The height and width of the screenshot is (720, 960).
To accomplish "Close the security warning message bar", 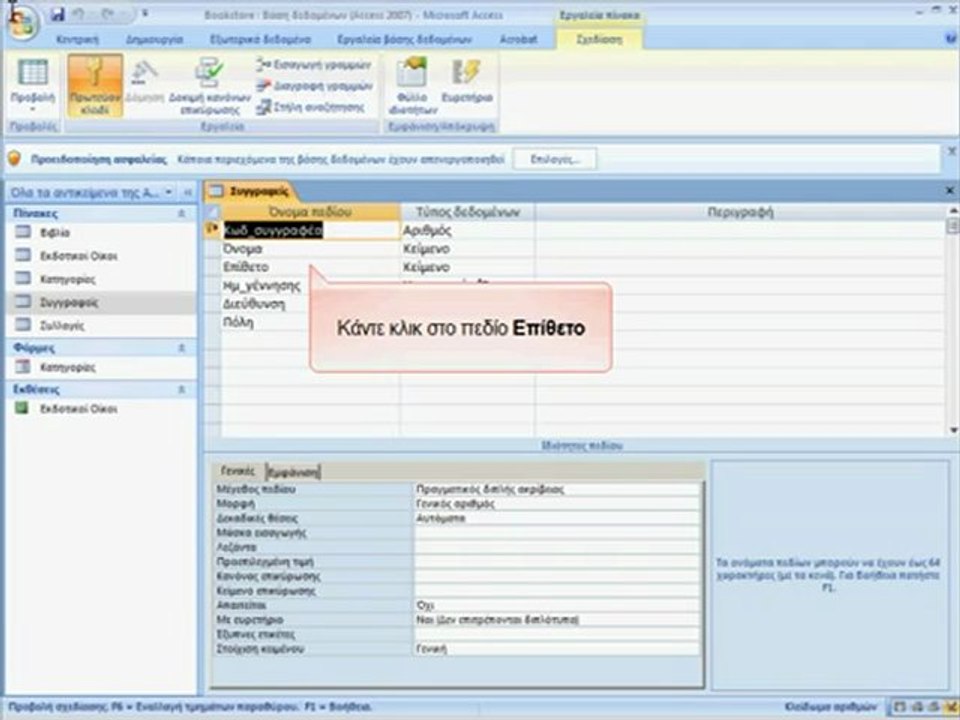I will pos(952,151).
